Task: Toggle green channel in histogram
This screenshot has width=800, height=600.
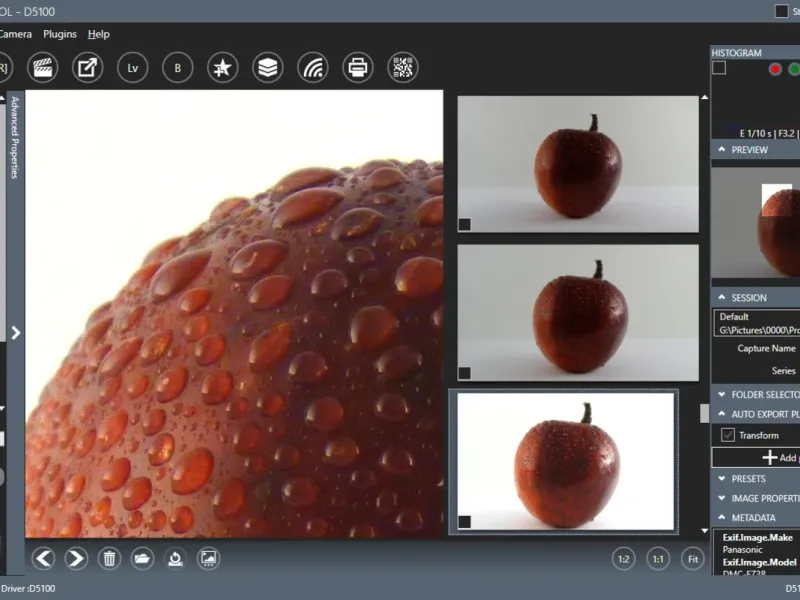Action: click(x=794, y=69)
